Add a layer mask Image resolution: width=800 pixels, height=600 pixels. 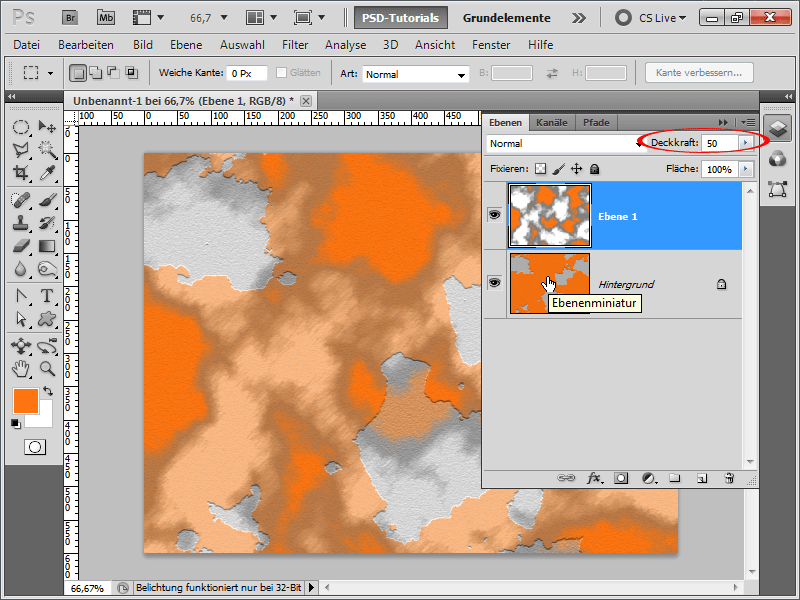pos(621,478)
